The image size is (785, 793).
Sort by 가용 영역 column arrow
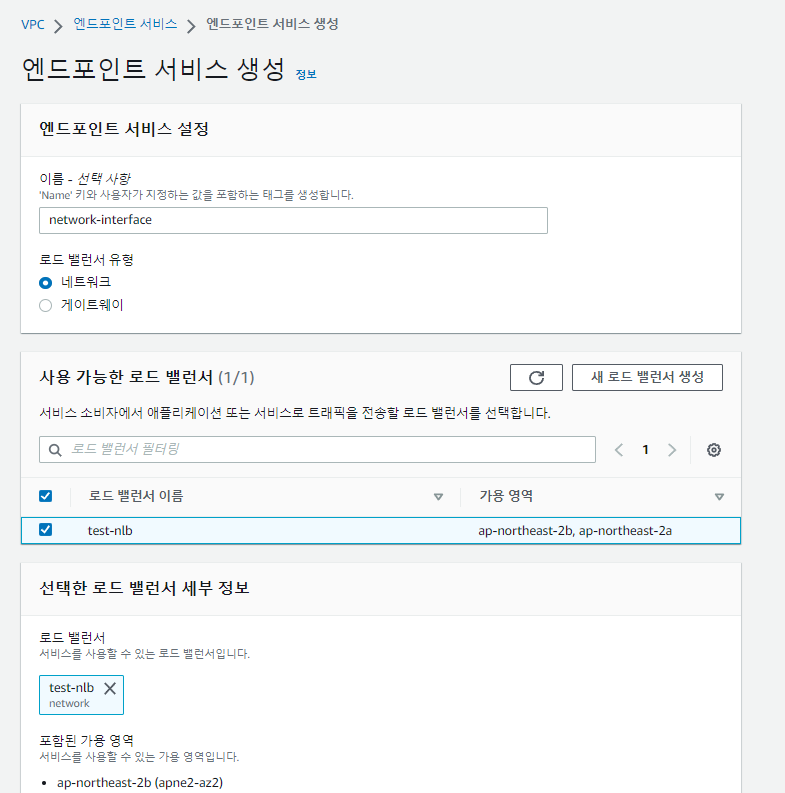click(719, 497)
